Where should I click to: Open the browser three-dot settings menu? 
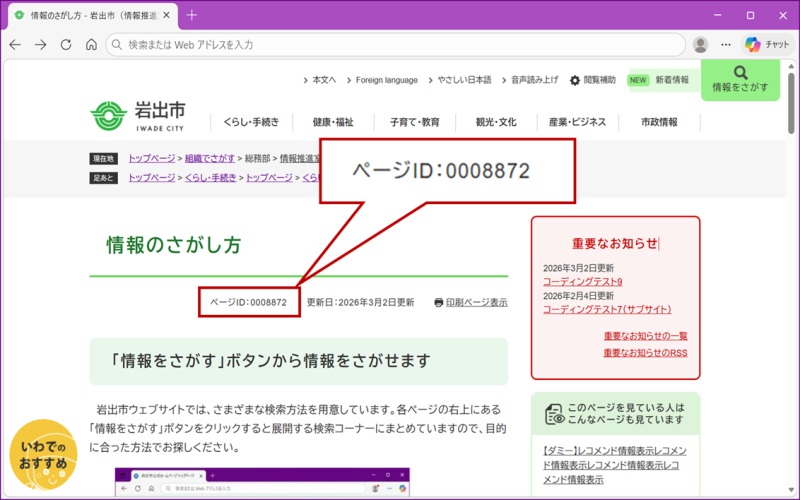(726, 45)
